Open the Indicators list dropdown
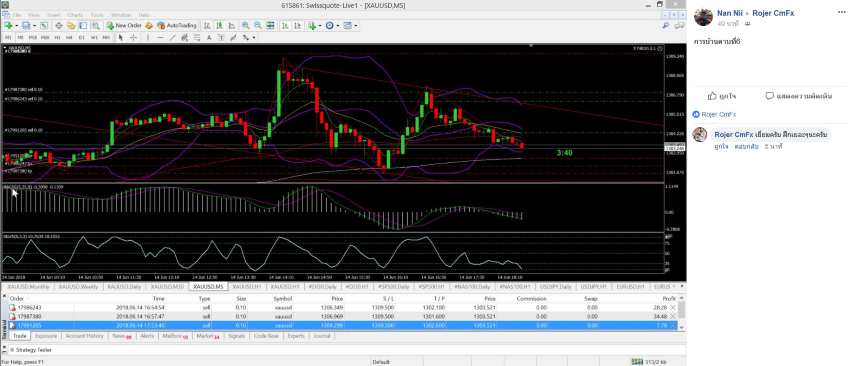 coord(313,26)
